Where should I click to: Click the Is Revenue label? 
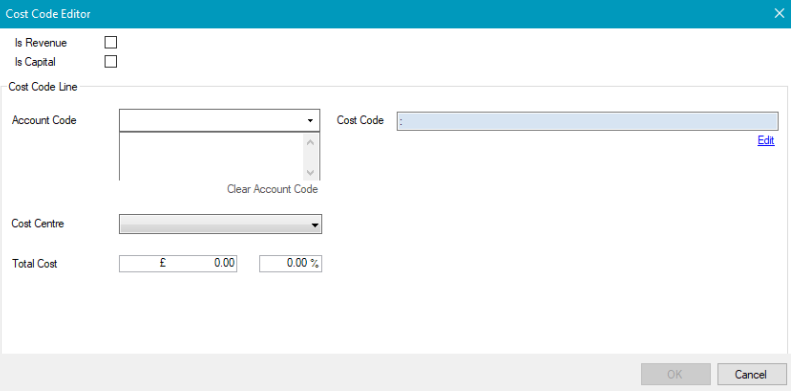pyautogui.click(x=41, y=43)
